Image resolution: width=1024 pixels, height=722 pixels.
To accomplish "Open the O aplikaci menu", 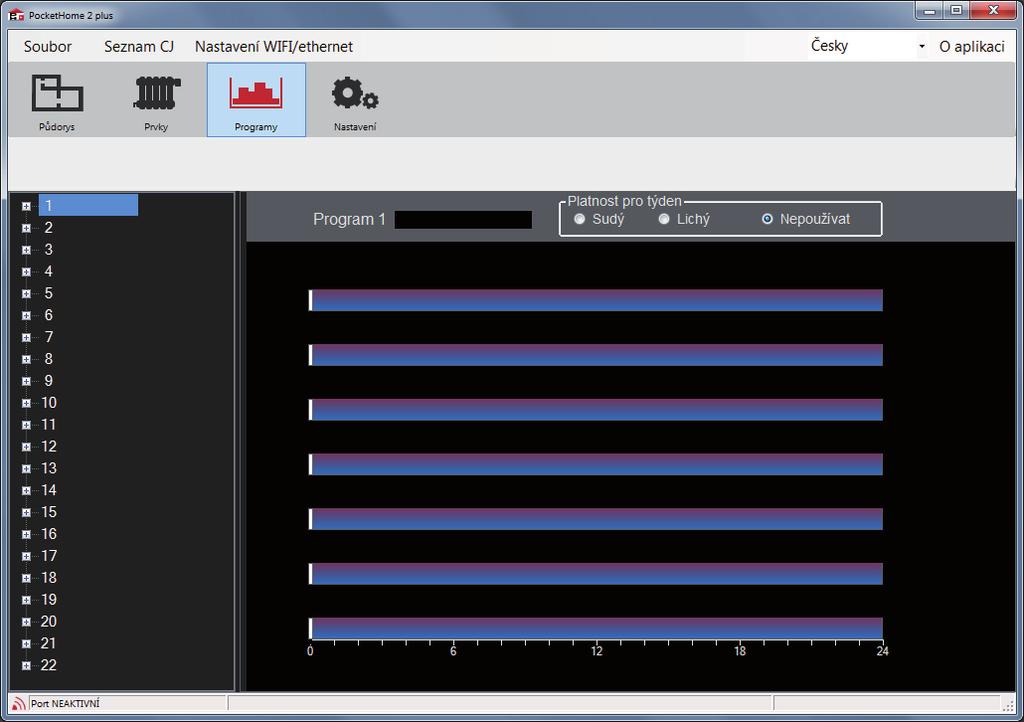I will [972, 46].
